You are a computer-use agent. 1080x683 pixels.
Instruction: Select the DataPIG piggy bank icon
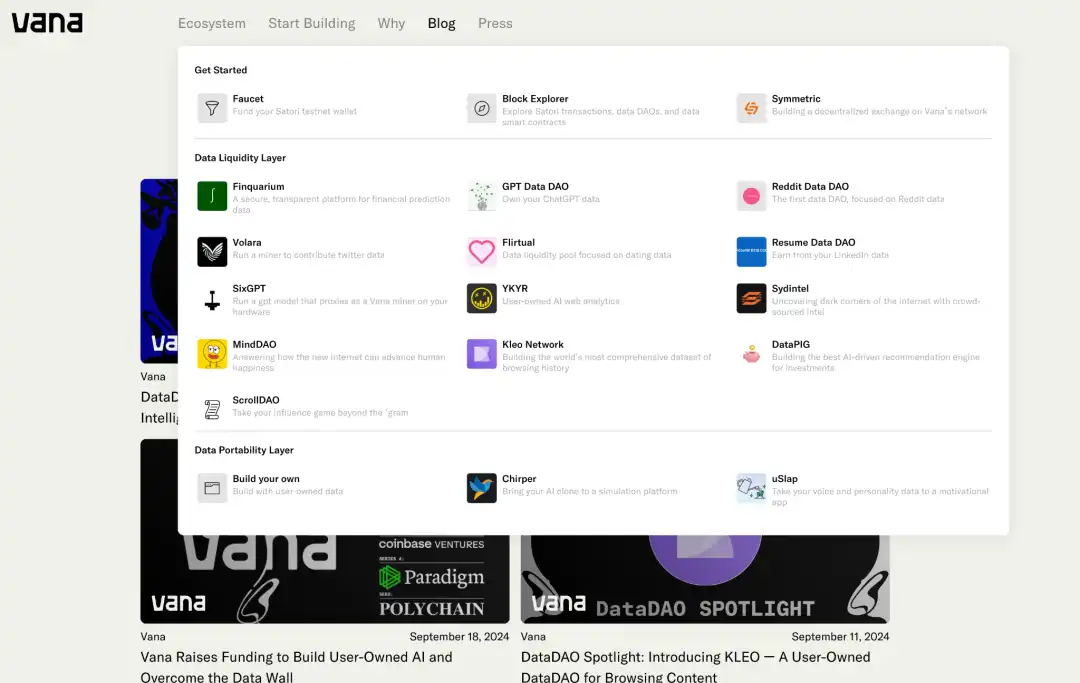click(751, 354)
